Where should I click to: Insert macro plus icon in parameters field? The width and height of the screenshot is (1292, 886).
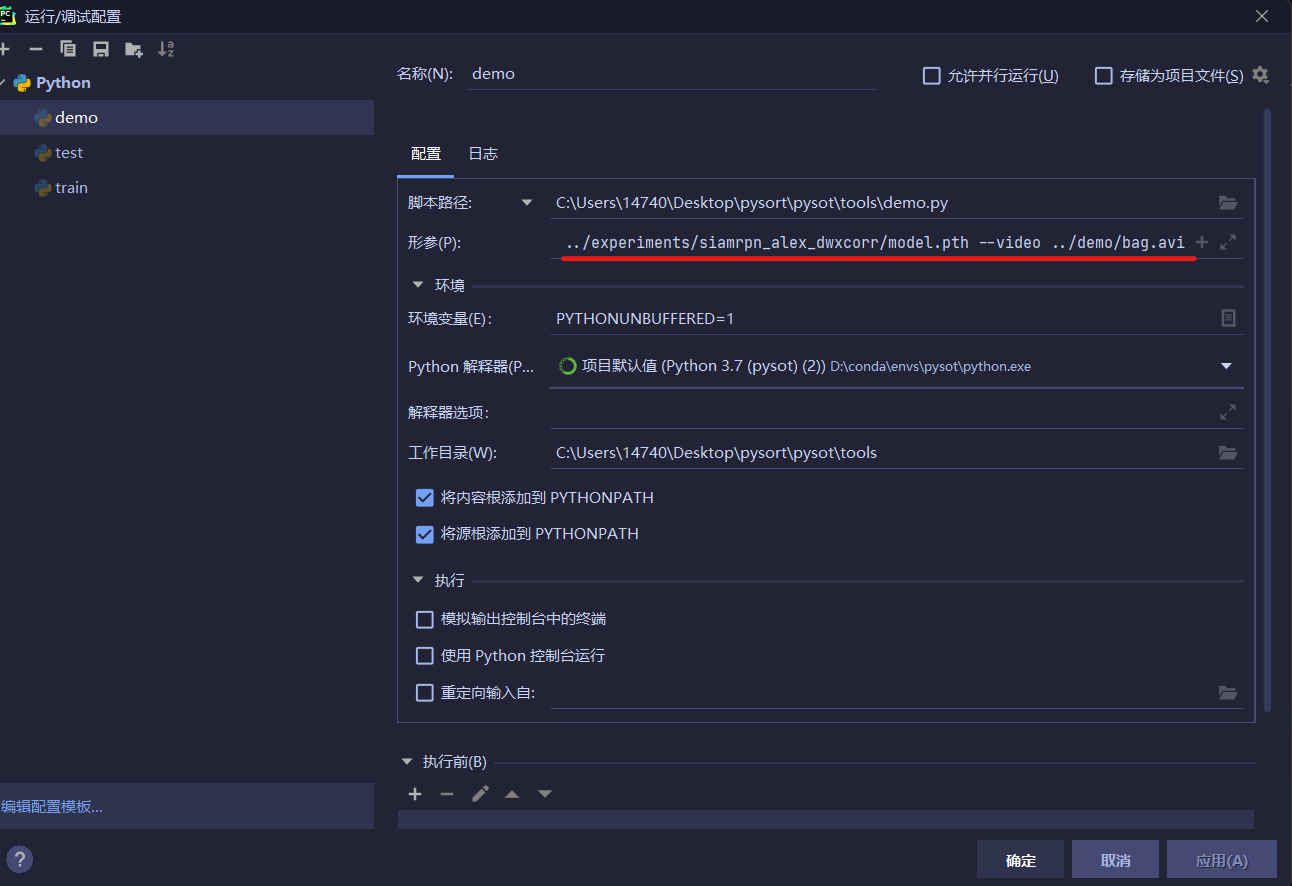coord(1202,242)
